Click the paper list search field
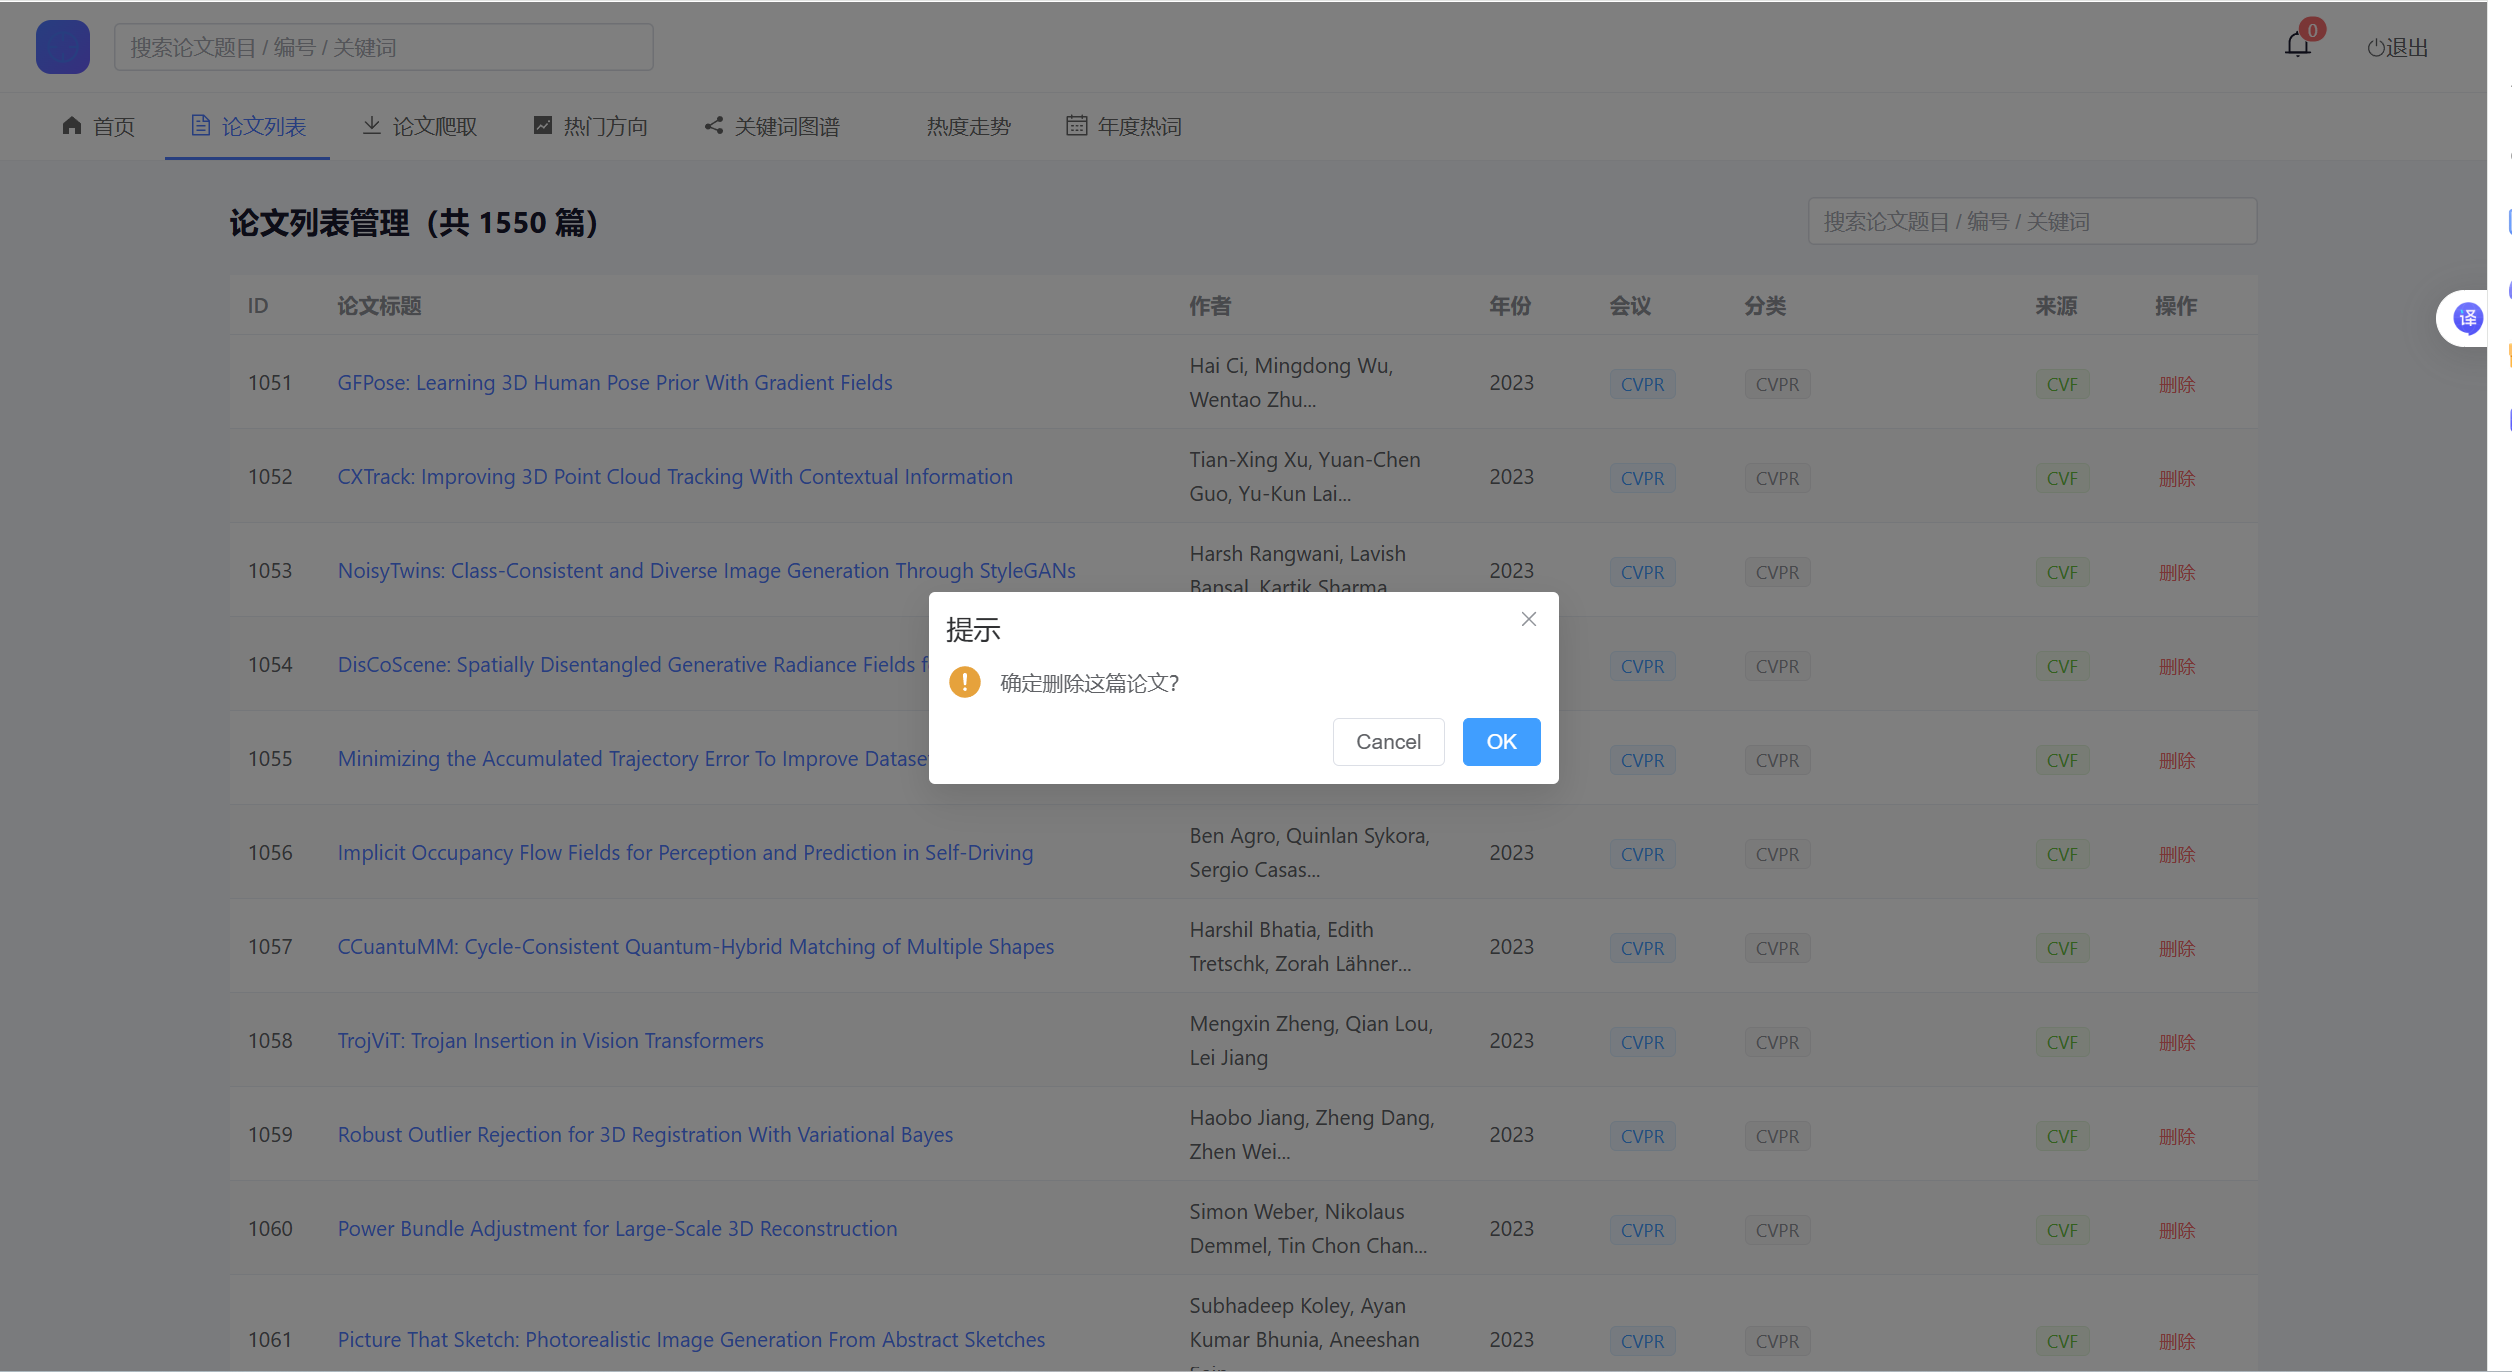This screenshot has height=1372, width=2512. pyautogui.click(x=2032, y=221)
